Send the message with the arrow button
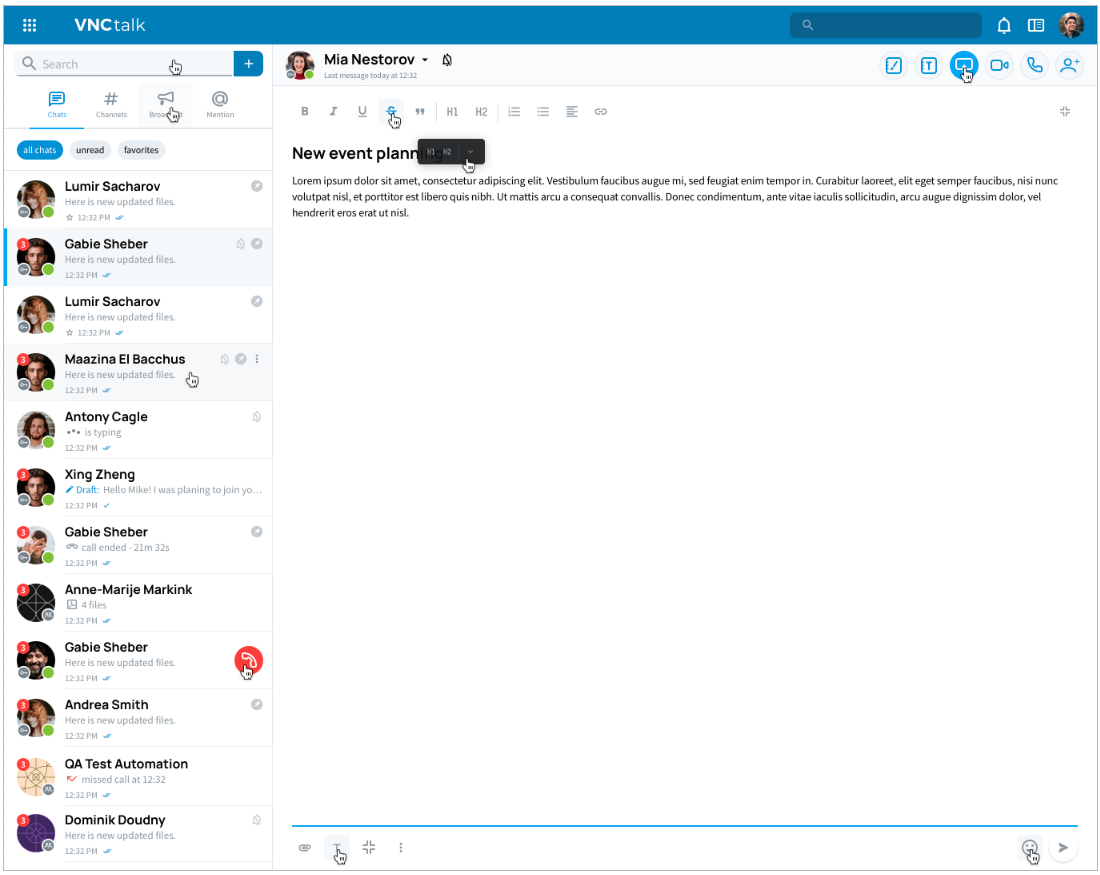Viewport: 1100px width, 875px height. [x=1063, y=848]
